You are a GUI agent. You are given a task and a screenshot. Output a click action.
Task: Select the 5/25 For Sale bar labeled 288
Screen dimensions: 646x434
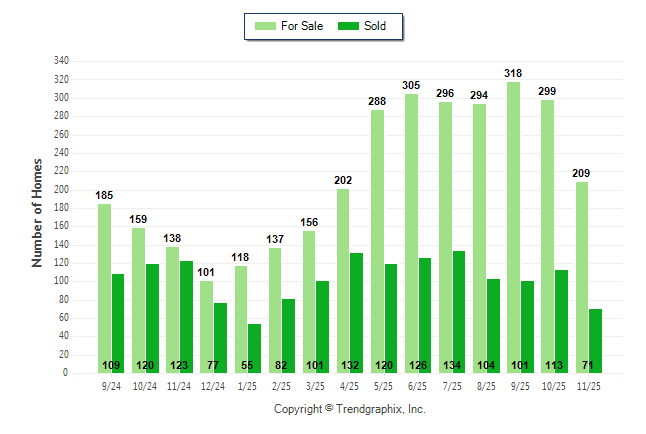[x=377, y=241]
